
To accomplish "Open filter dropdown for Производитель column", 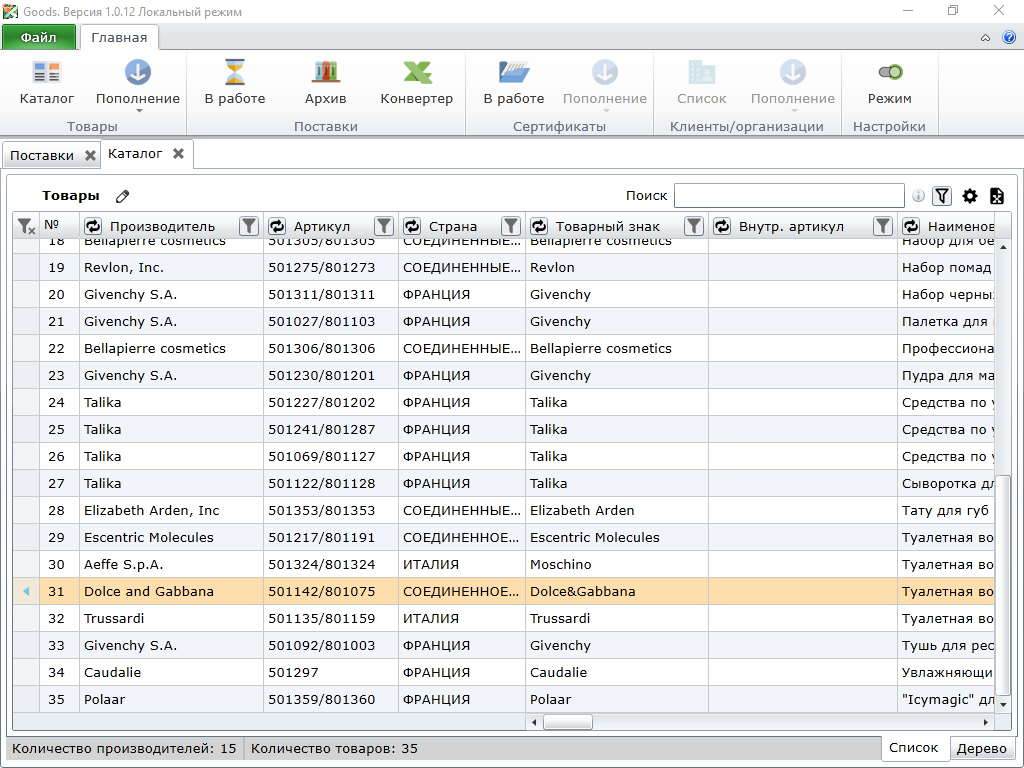I will (249, 226).
